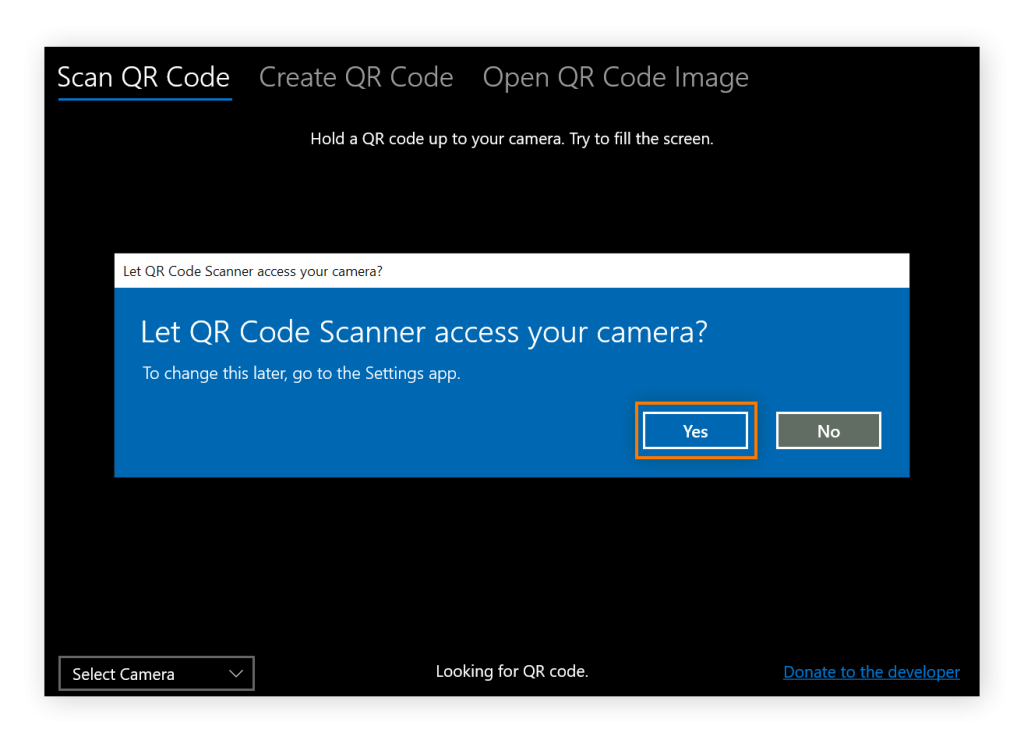Switch to the Scan QR Code tab
The height and width of the screenshot is (740, 1024).
(144, 78)
